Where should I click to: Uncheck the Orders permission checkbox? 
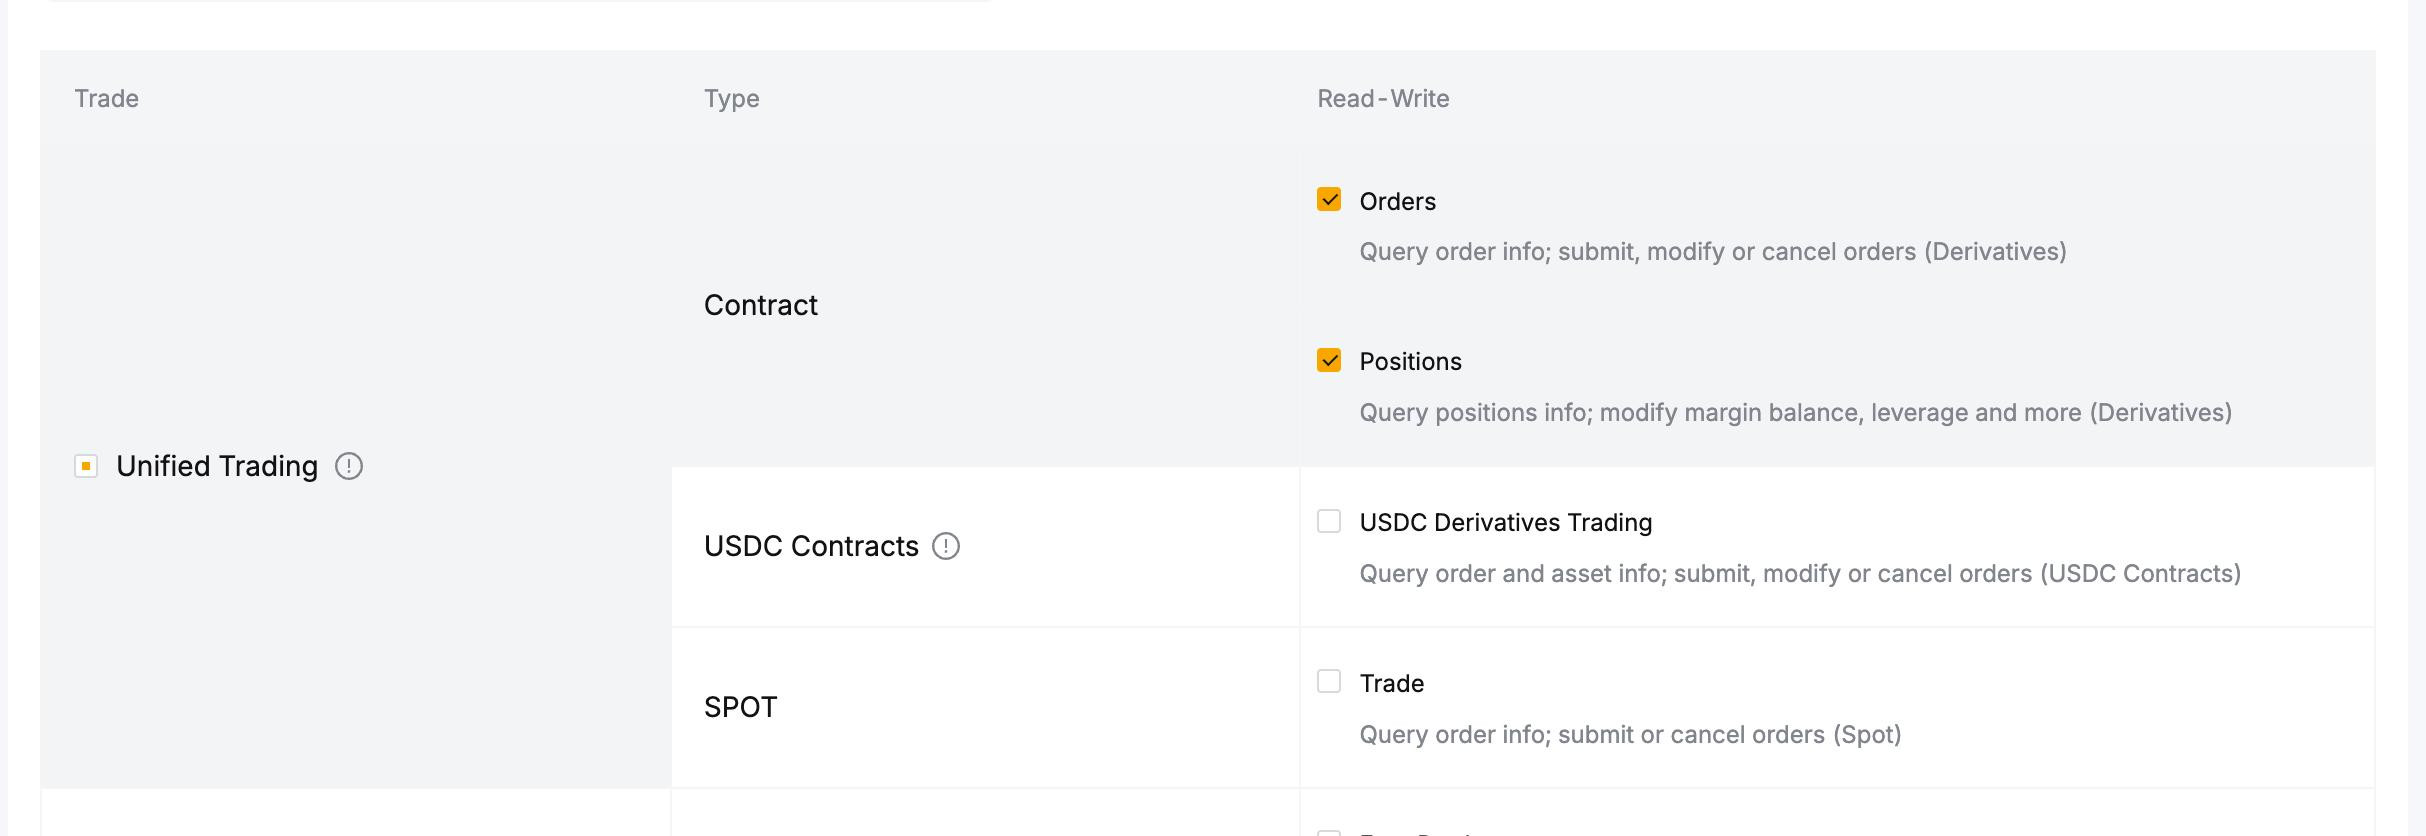[x=1329, y=200]
